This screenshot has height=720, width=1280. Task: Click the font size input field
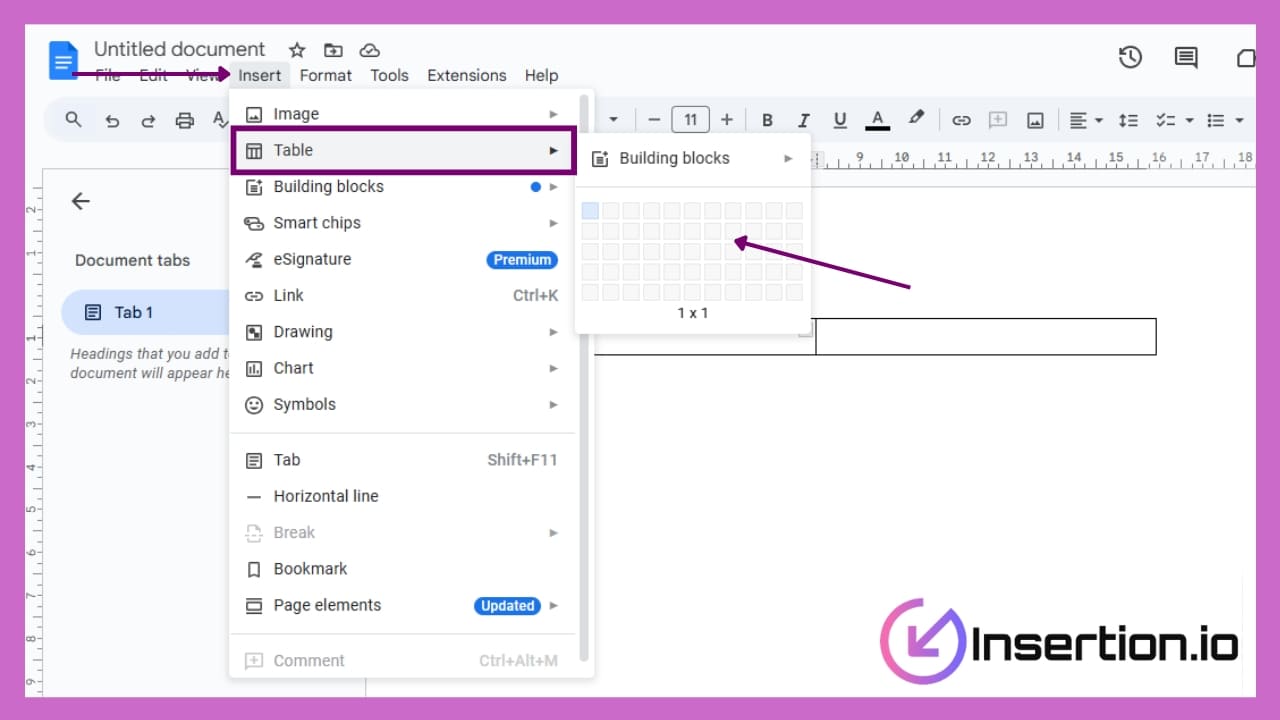(x=690, y=120)
